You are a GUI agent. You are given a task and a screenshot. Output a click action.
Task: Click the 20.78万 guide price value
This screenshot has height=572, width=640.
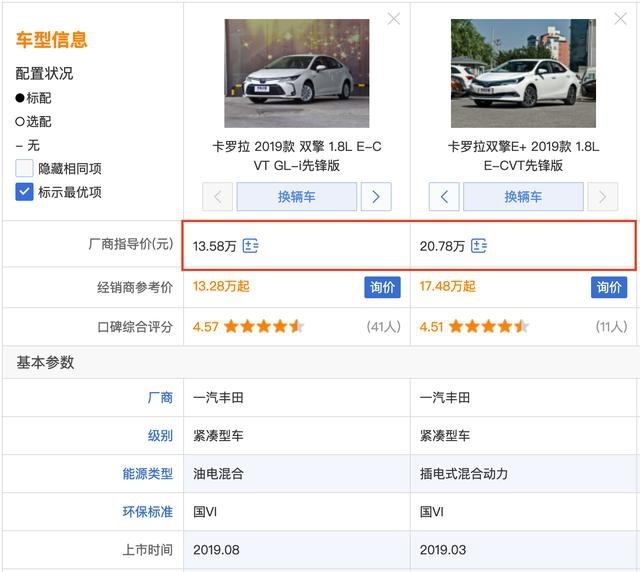click(x=442, y=246)
